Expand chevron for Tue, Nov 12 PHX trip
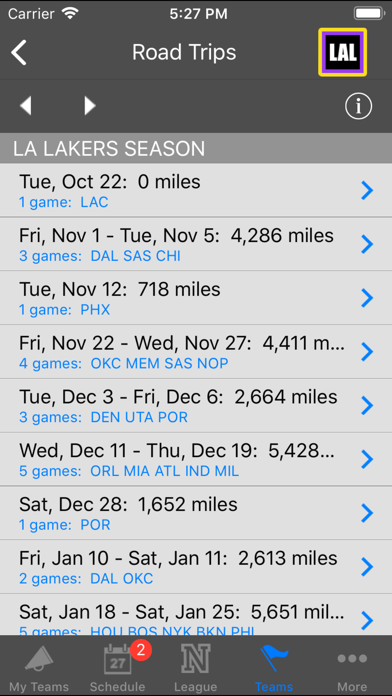 click(x=367, y=298)
